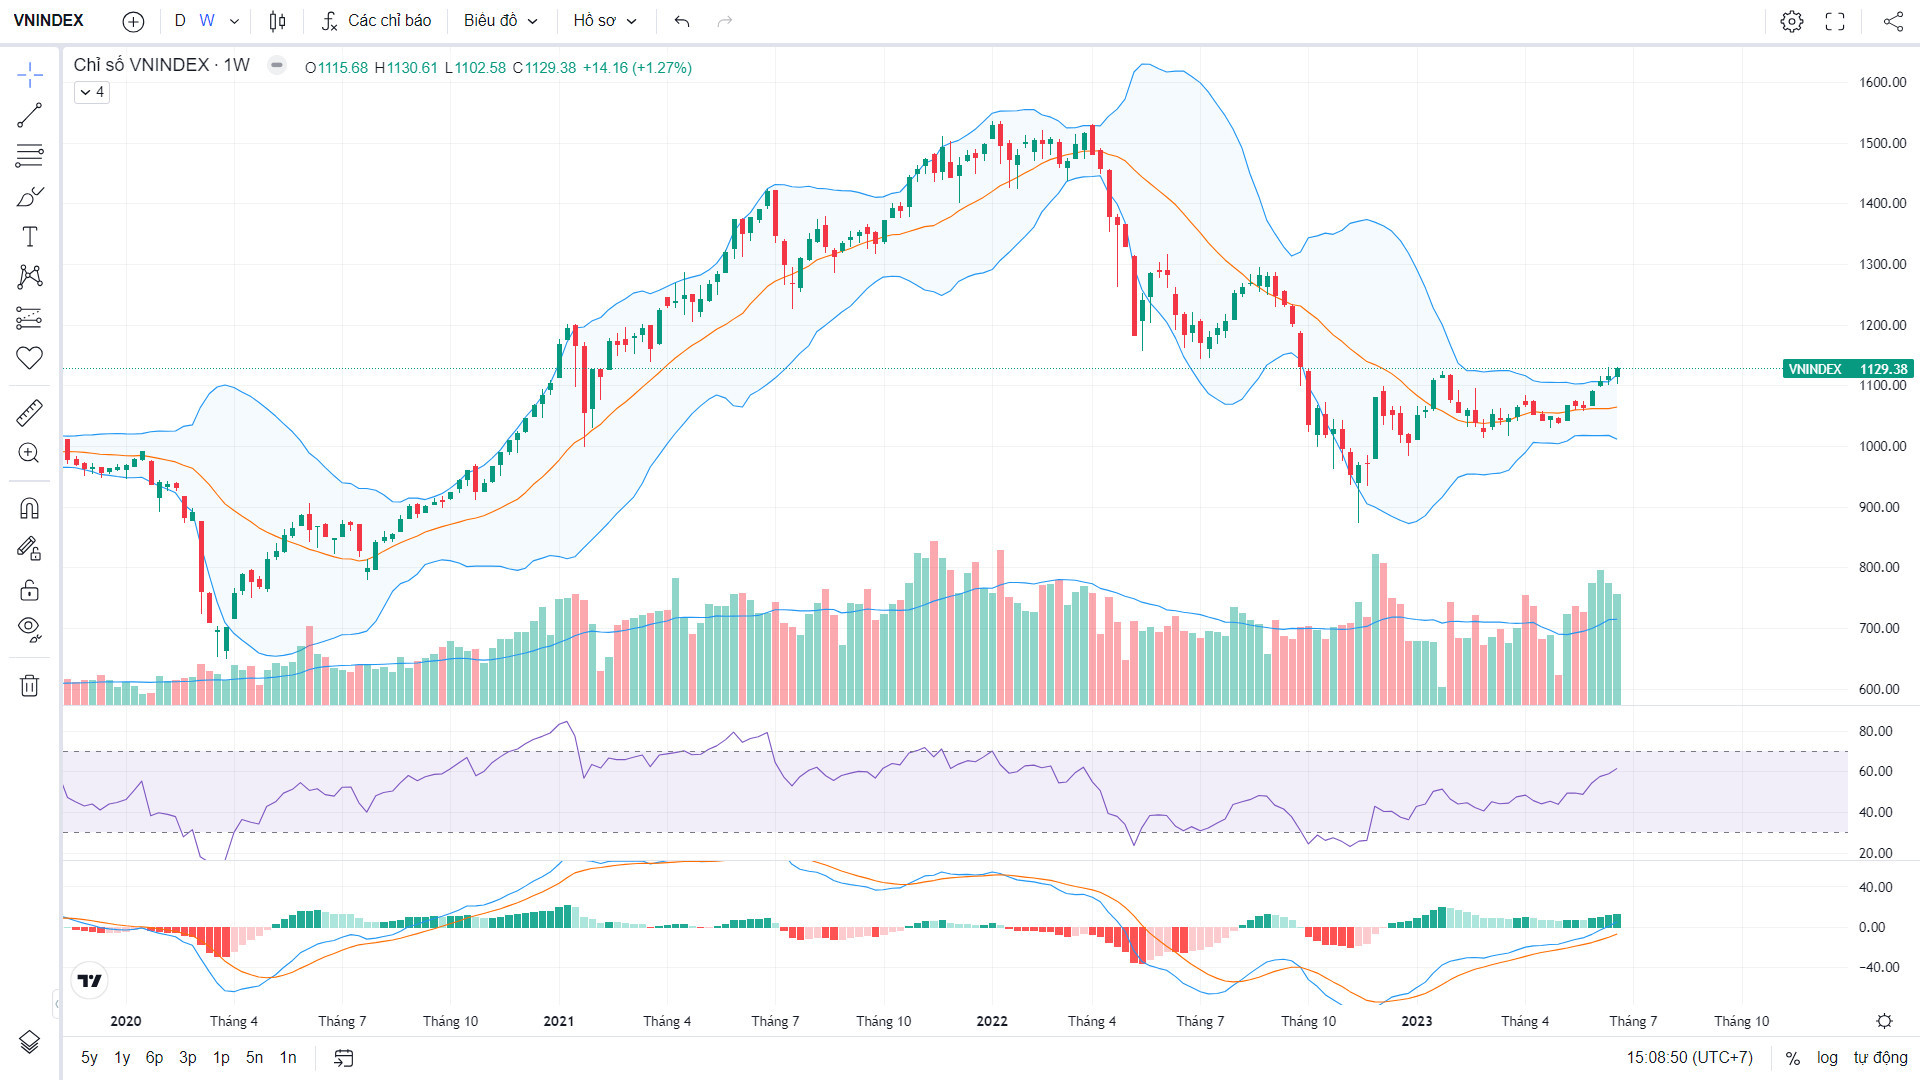Select the crosshair cursor tool
The width and height of the screenshot is (1920, 1080).
click(x=30, y=74)
